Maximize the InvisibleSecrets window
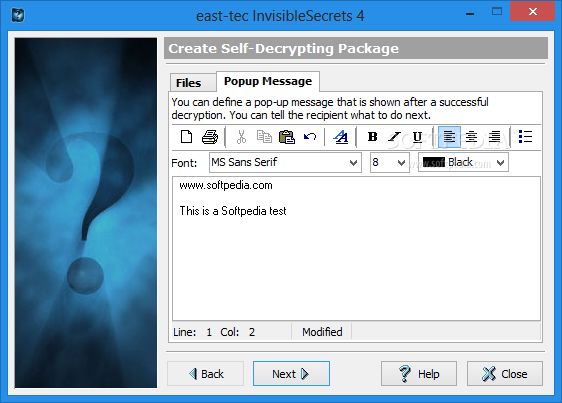This screenshot has height=403, width=562. click(497, 12)
